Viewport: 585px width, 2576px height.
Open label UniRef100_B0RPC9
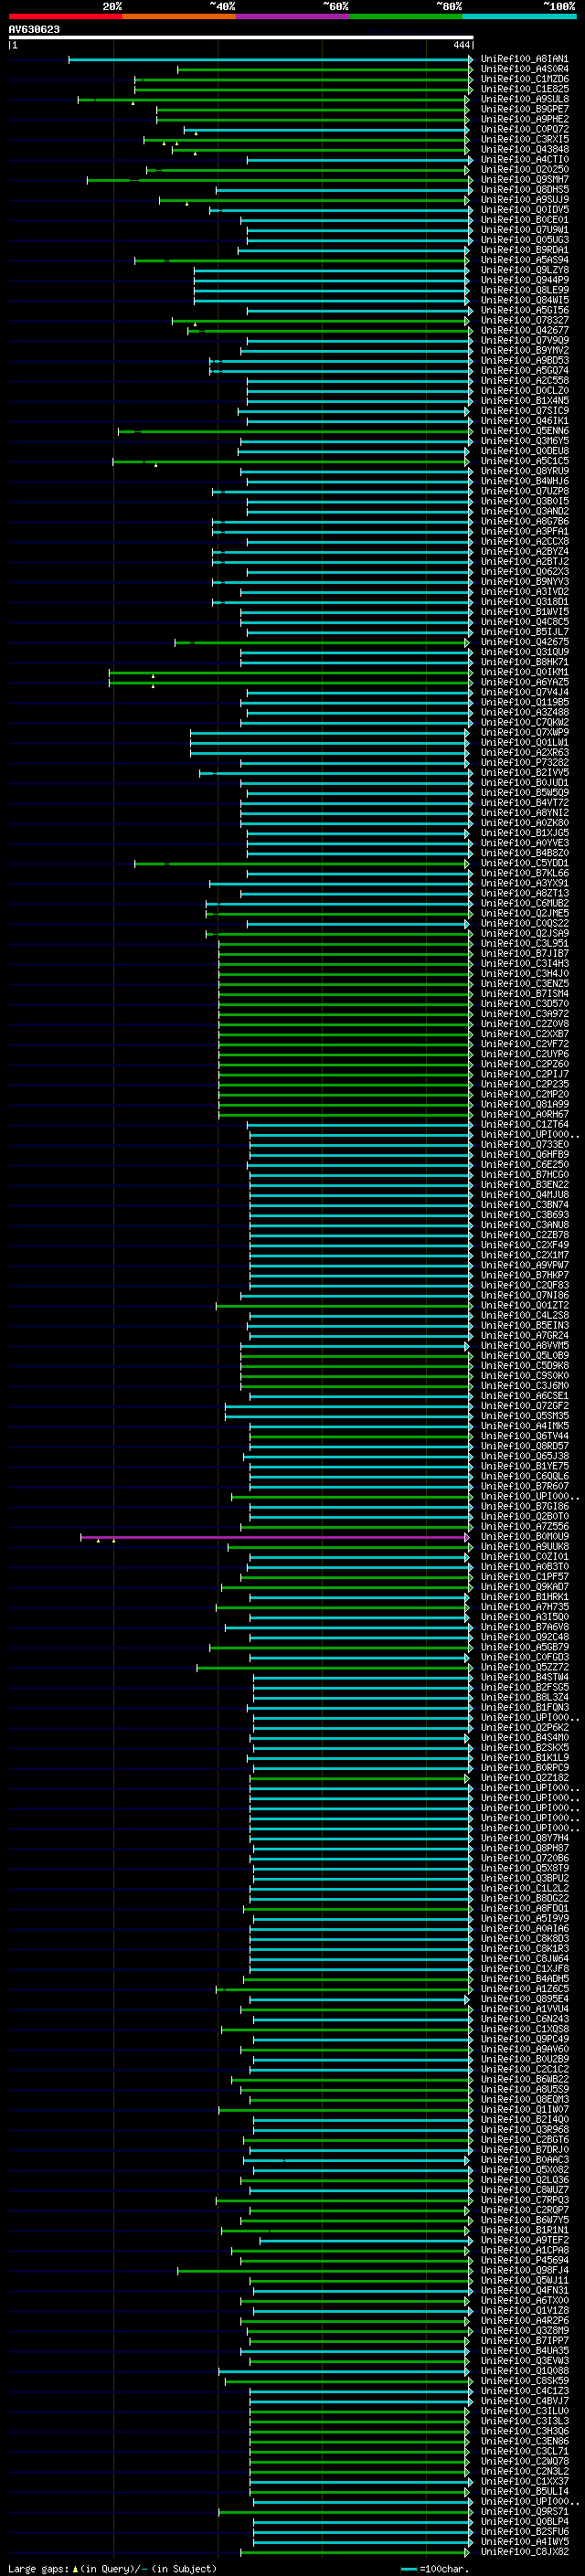[x=524, y=1767]
